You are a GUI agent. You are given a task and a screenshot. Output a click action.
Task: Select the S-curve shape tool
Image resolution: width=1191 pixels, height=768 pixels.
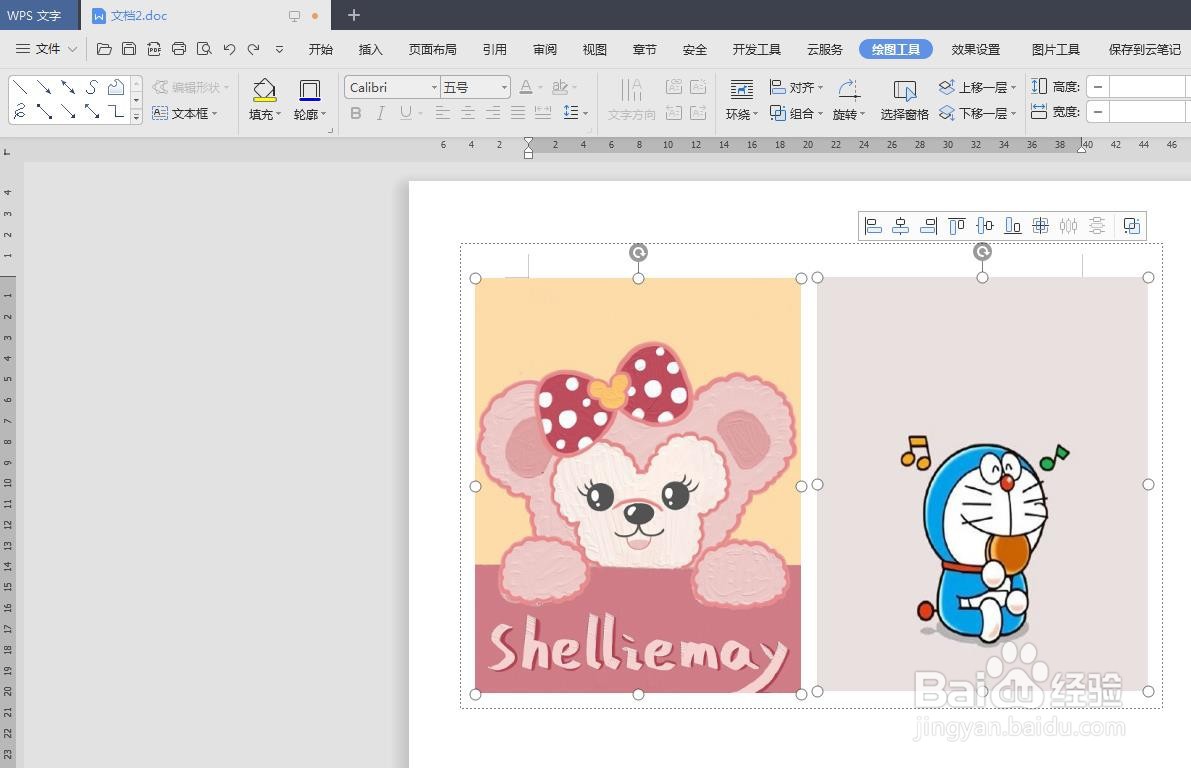(x=92, y=87)
